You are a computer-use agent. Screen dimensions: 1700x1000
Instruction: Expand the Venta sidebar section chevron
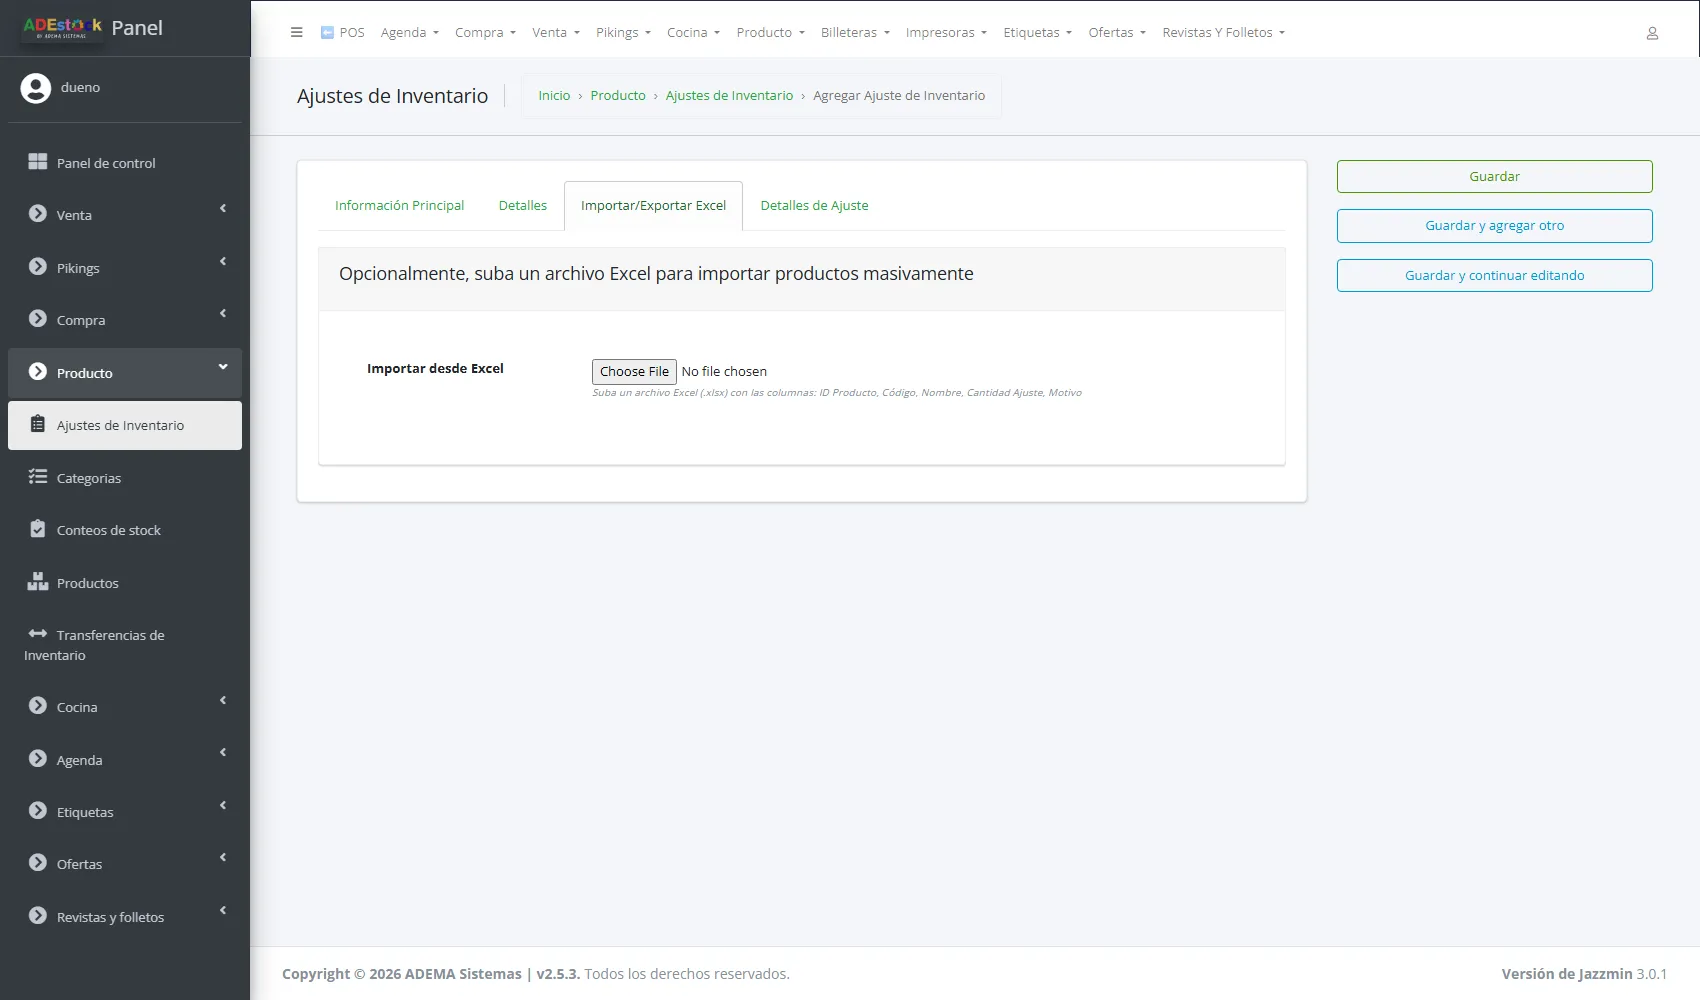pos(223,209)
